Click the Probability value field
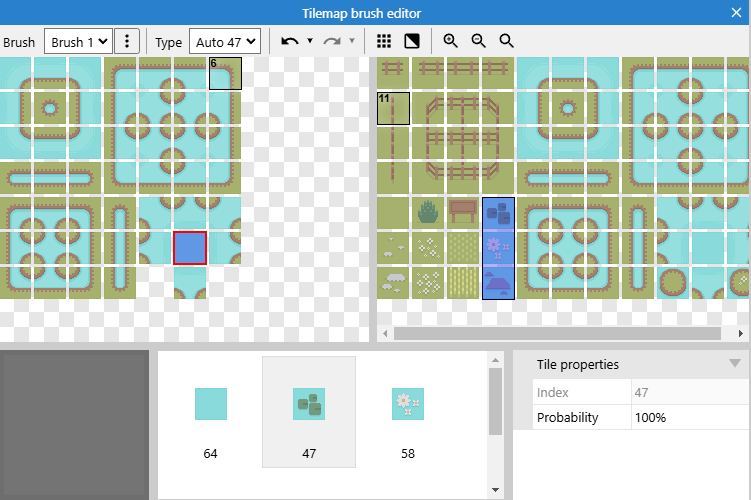 click(x=690, y=417)
